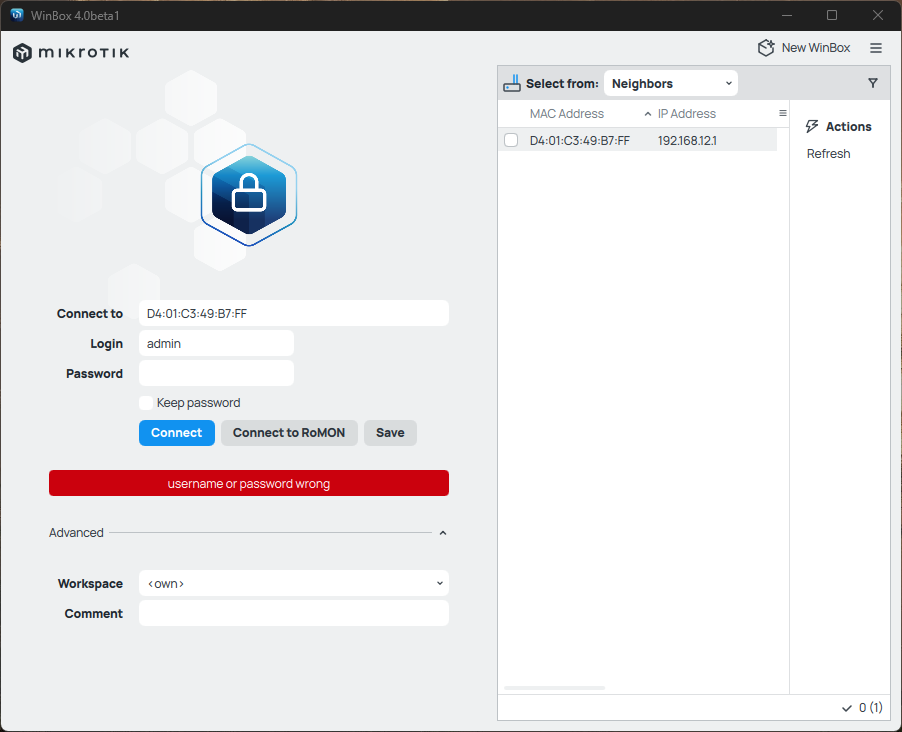
Task: Click the Connect to address field
Action: 293,314
